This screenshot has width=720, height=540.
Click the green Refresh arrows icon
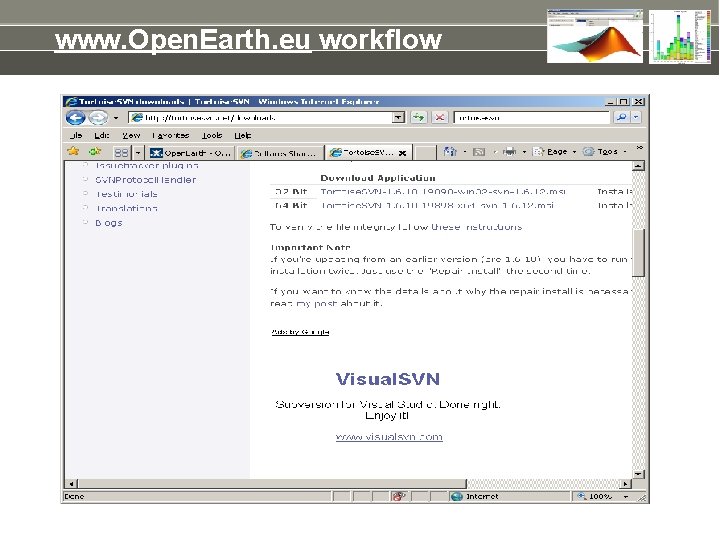418,118
